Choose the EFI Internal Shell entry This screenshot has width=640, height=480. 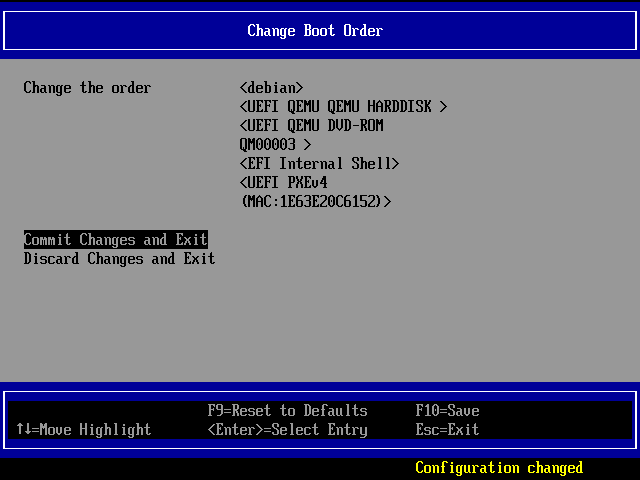319,164
